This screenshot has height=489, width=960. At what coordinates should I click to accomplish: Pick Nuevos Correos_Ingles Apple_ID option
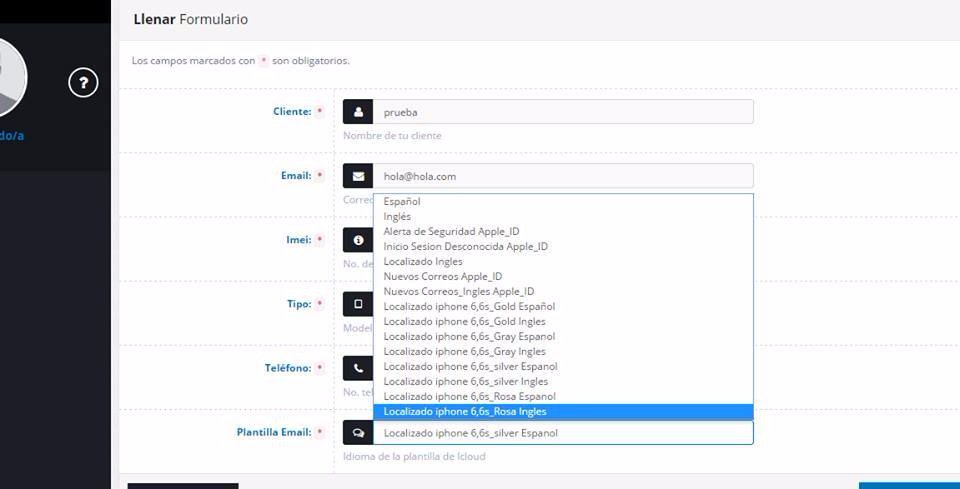563,291
